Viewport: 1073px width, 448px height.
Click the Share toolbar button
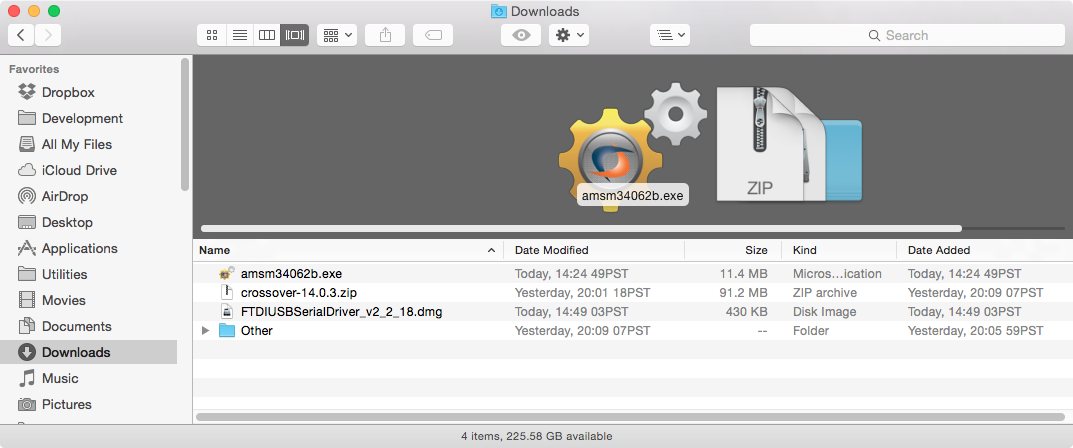[385, 36]
